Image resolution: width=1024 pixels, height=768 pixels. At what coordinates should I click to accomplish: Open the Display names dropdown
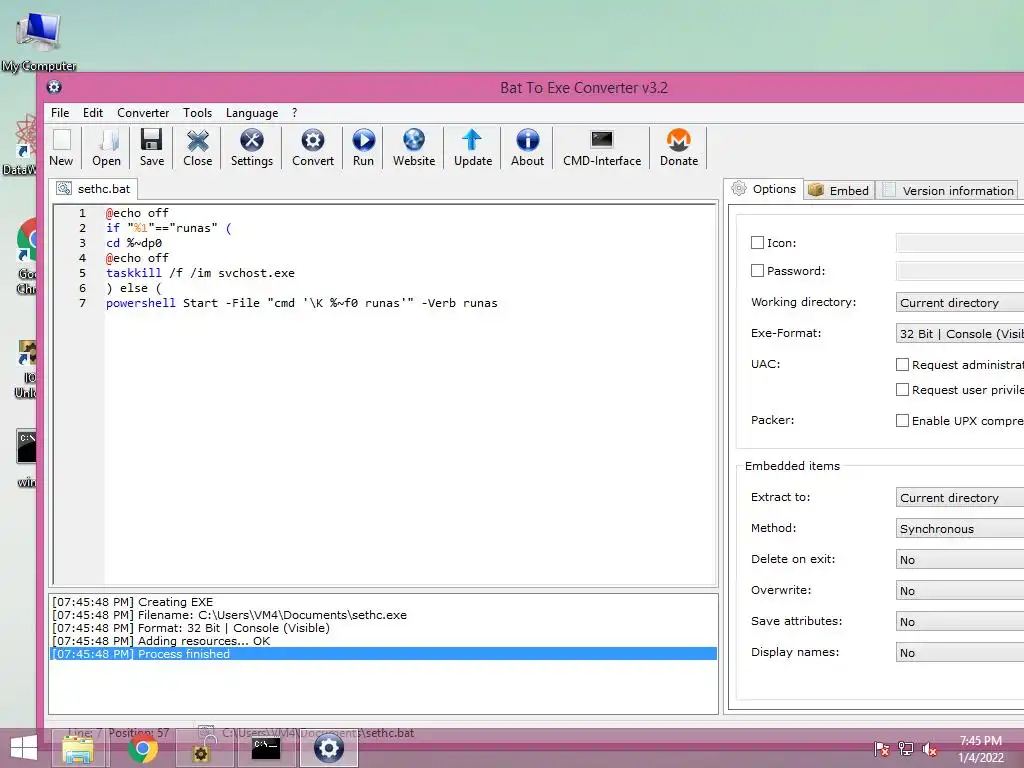point(960,652)
